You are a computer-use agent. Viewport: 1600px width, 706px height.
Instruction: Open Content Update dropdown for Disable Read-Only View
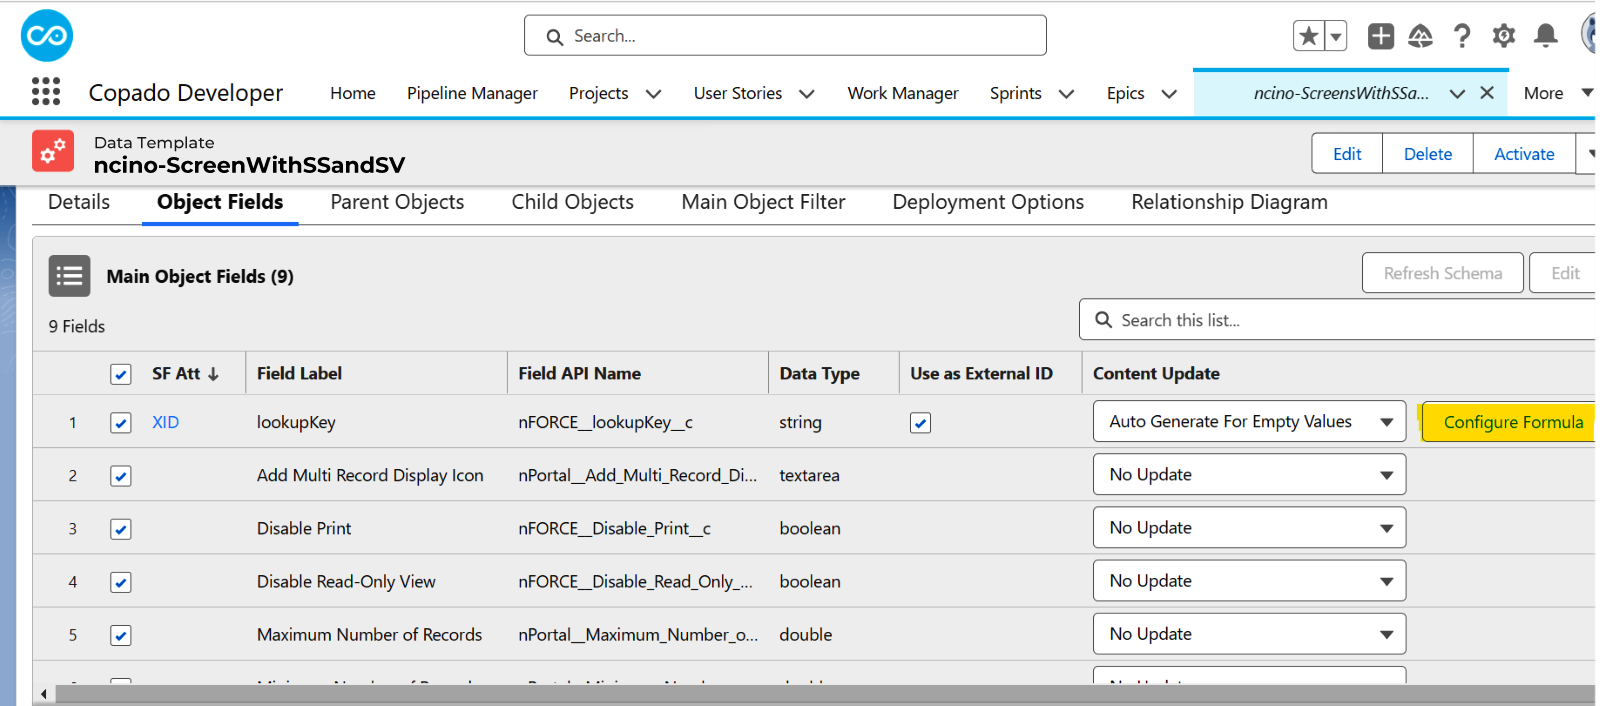pos(1250,581)
